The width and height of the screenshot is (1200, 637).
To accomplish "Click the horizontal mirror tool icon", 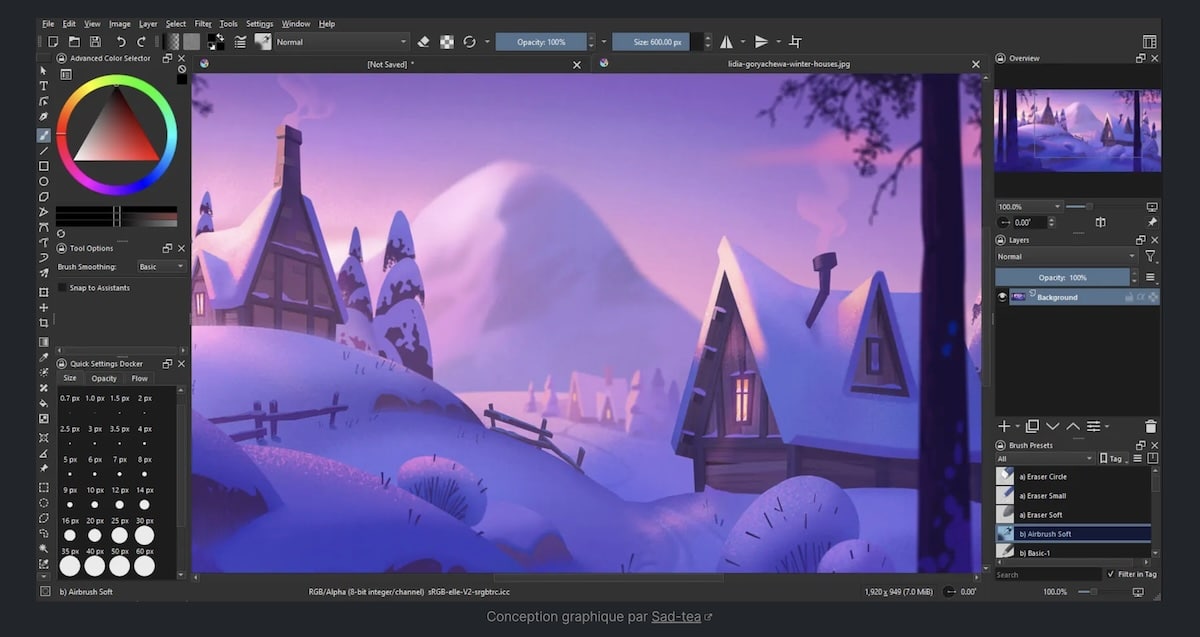I will 726,42.
